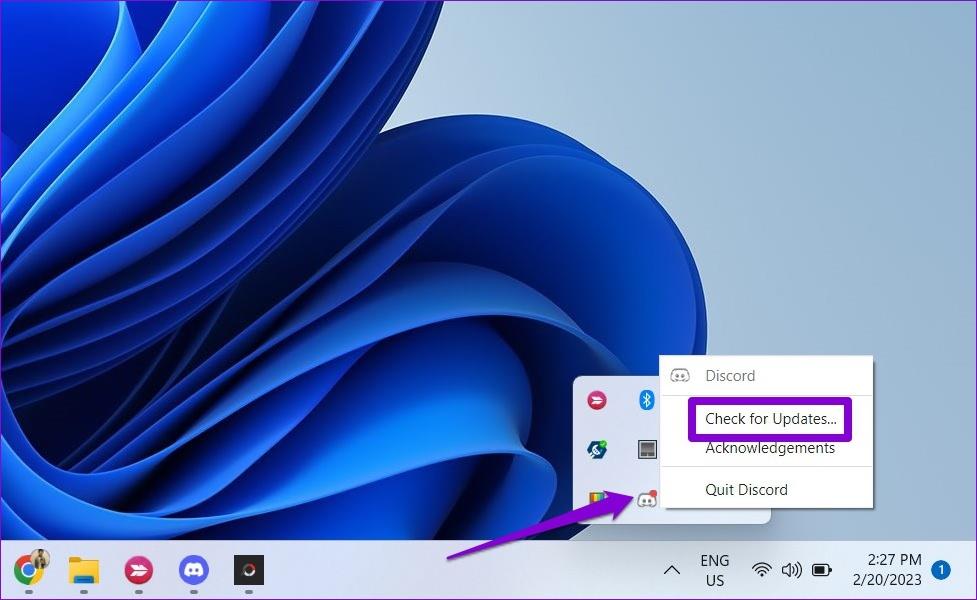Open the notification count badge

[x=940, y=569]
